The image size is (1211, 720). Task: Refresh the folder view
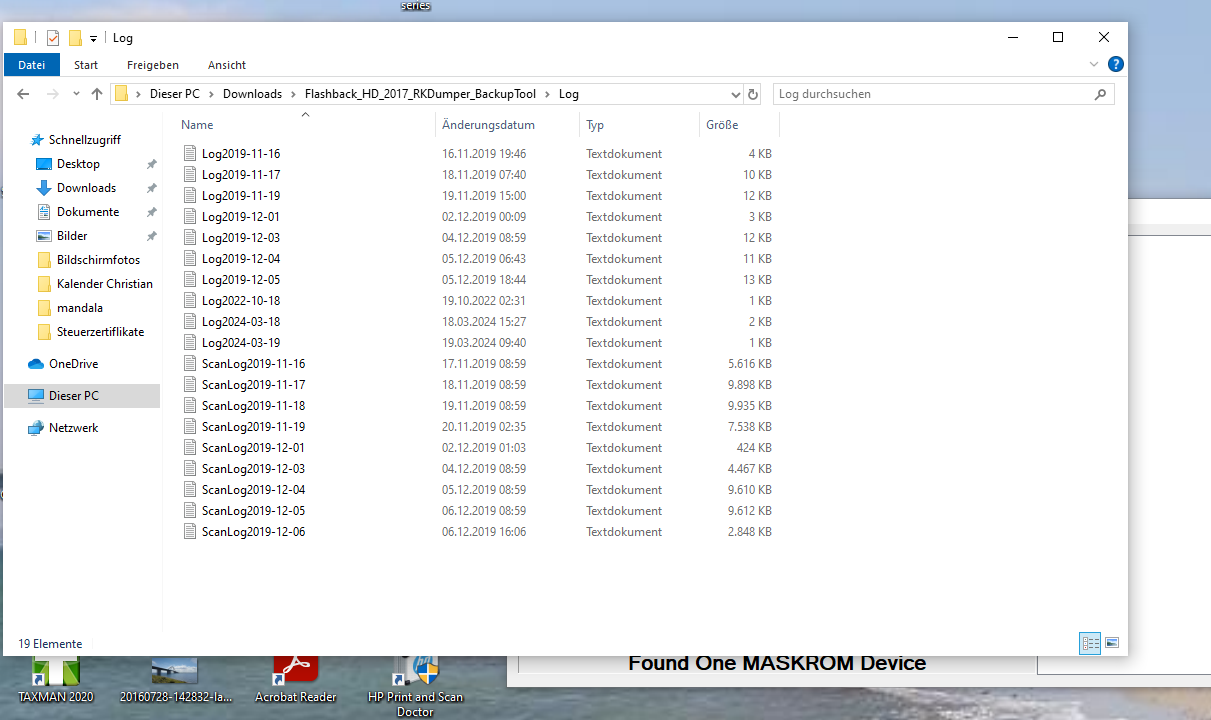point(753,94)
